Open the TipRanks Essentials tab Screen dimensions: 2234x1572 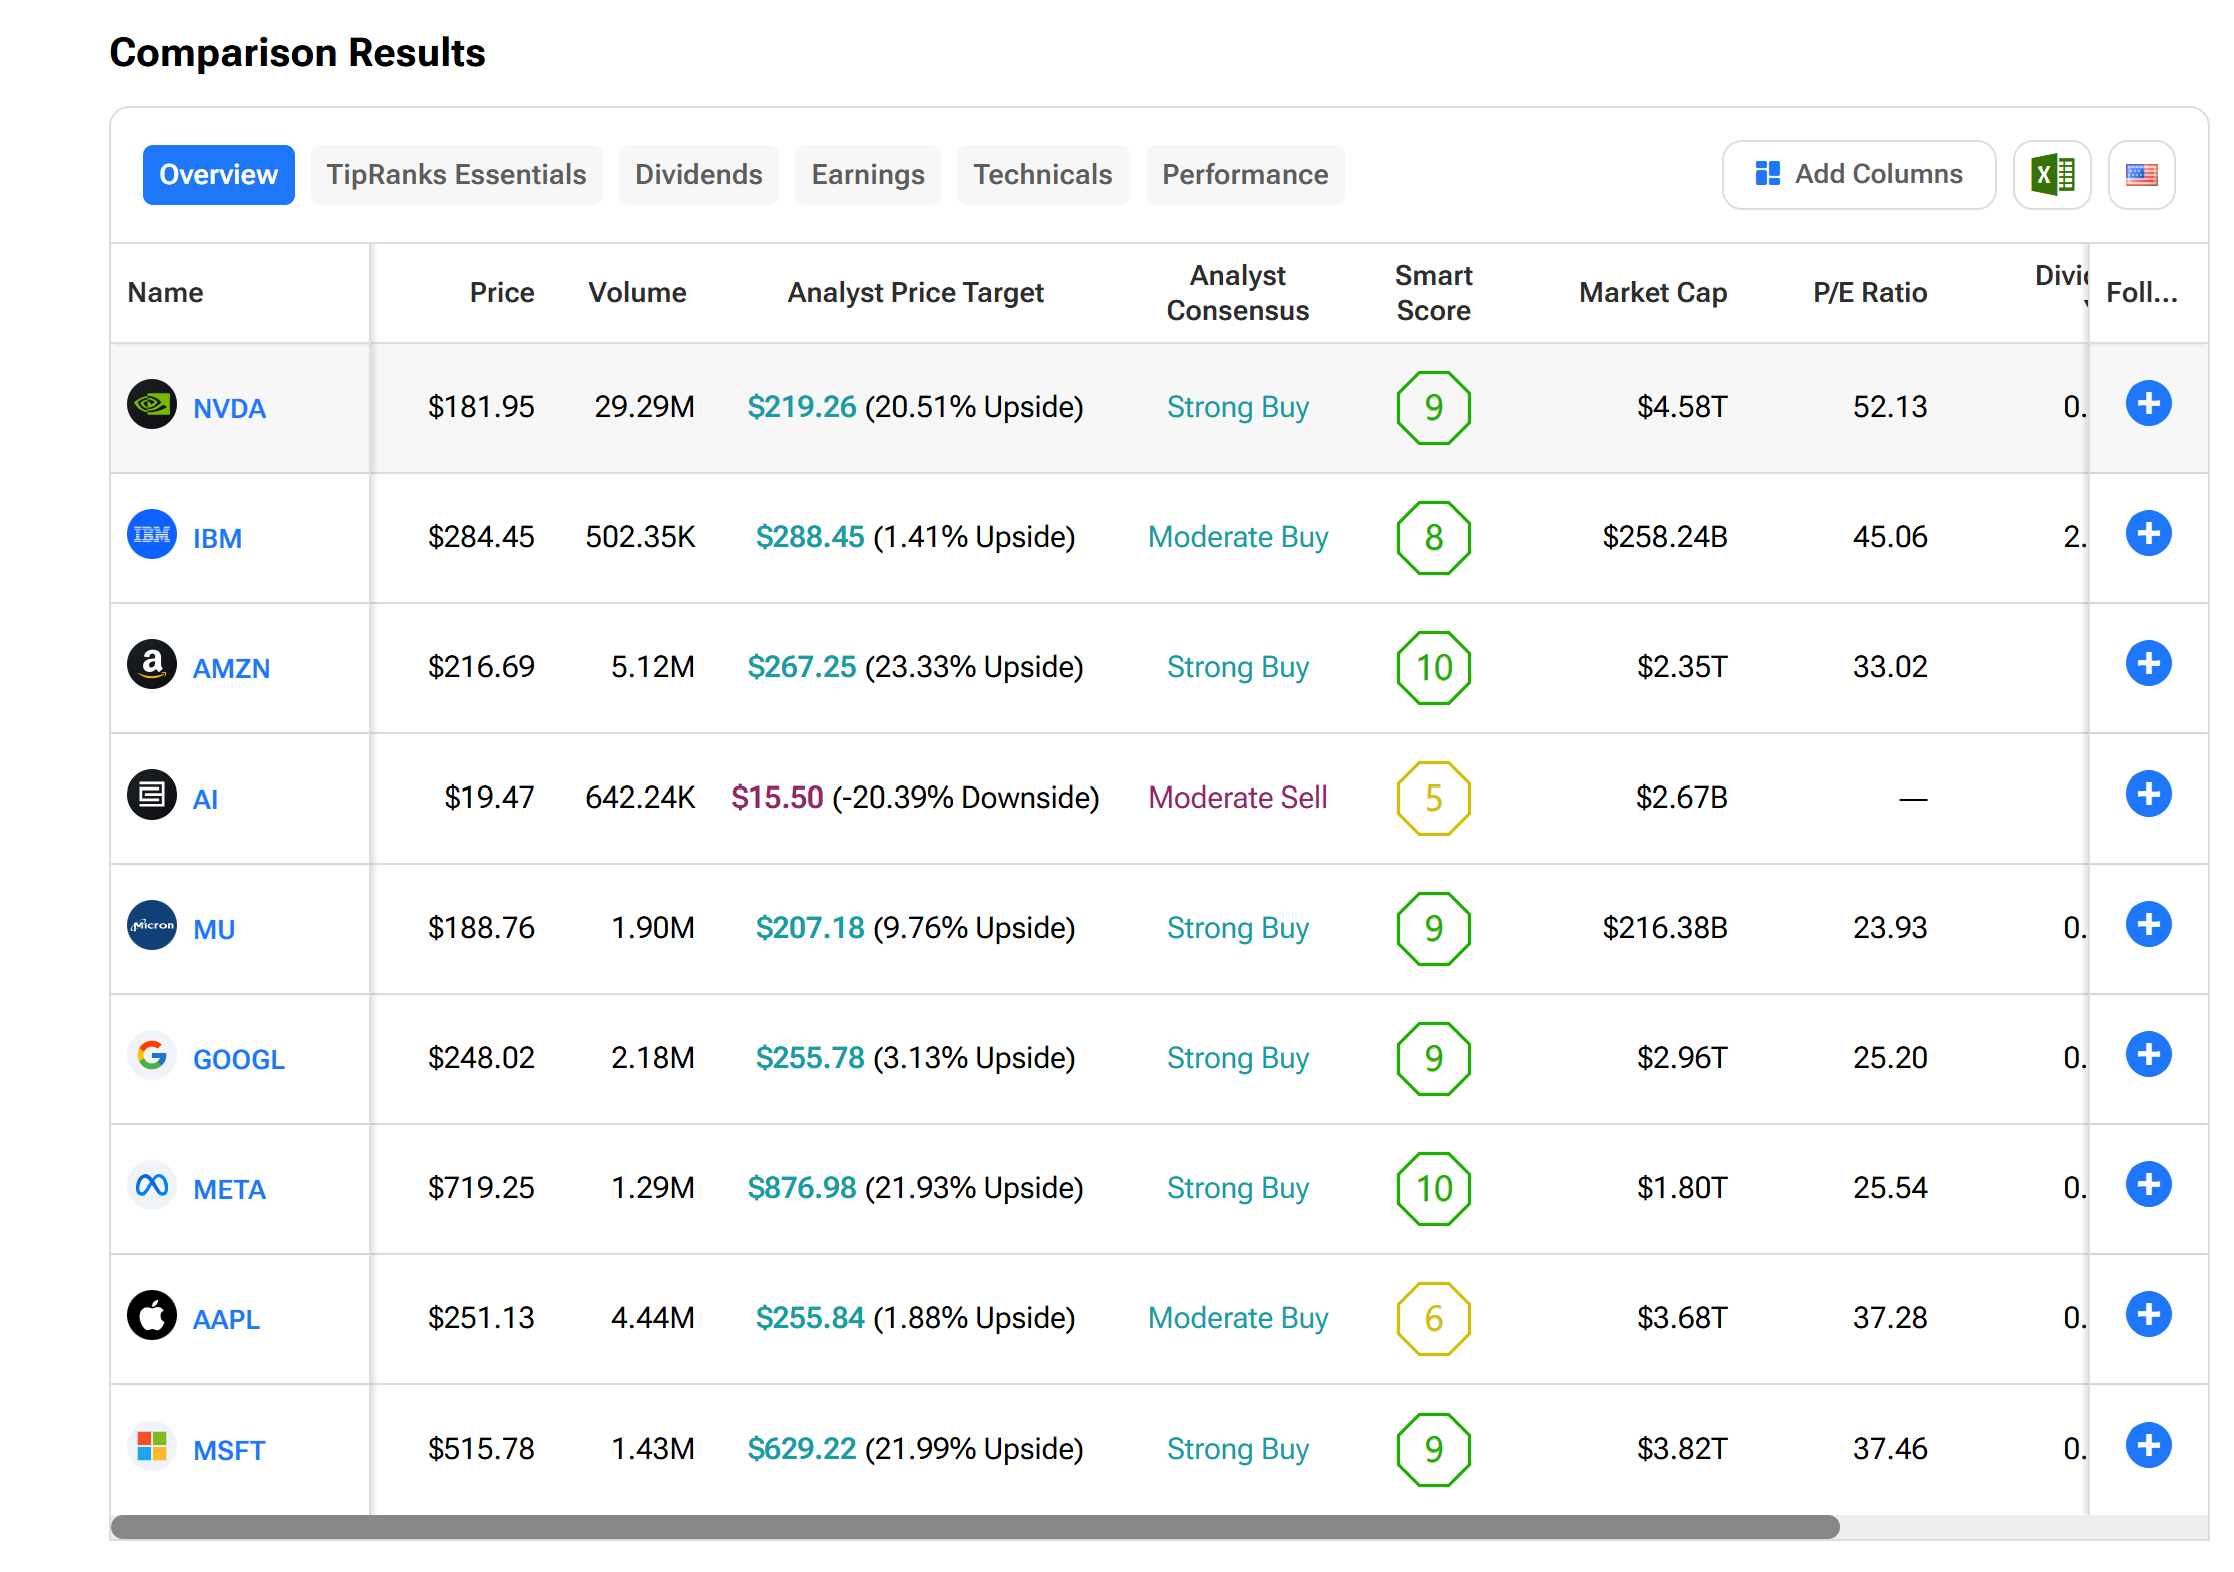[456, 175]
